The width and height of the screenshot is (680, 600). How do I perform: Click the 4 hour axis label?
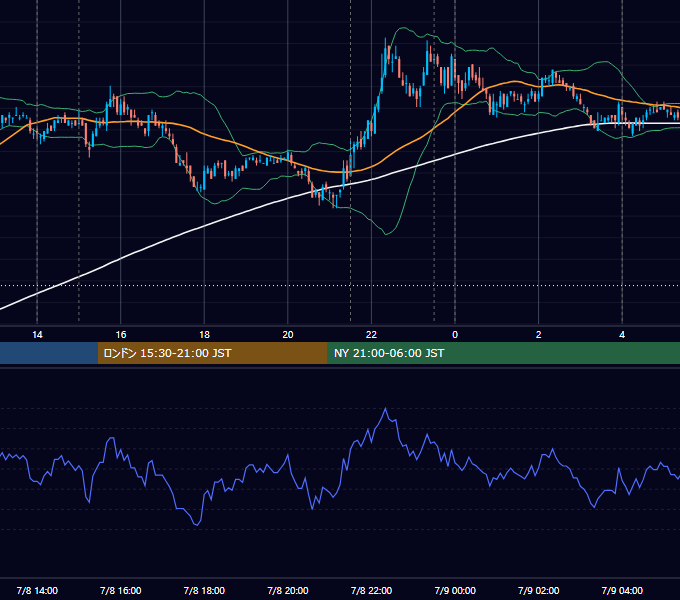622,335
